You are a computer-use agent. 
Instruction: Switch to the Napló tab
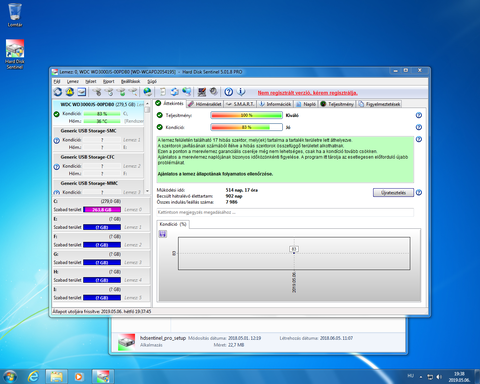tap(306, 104)
